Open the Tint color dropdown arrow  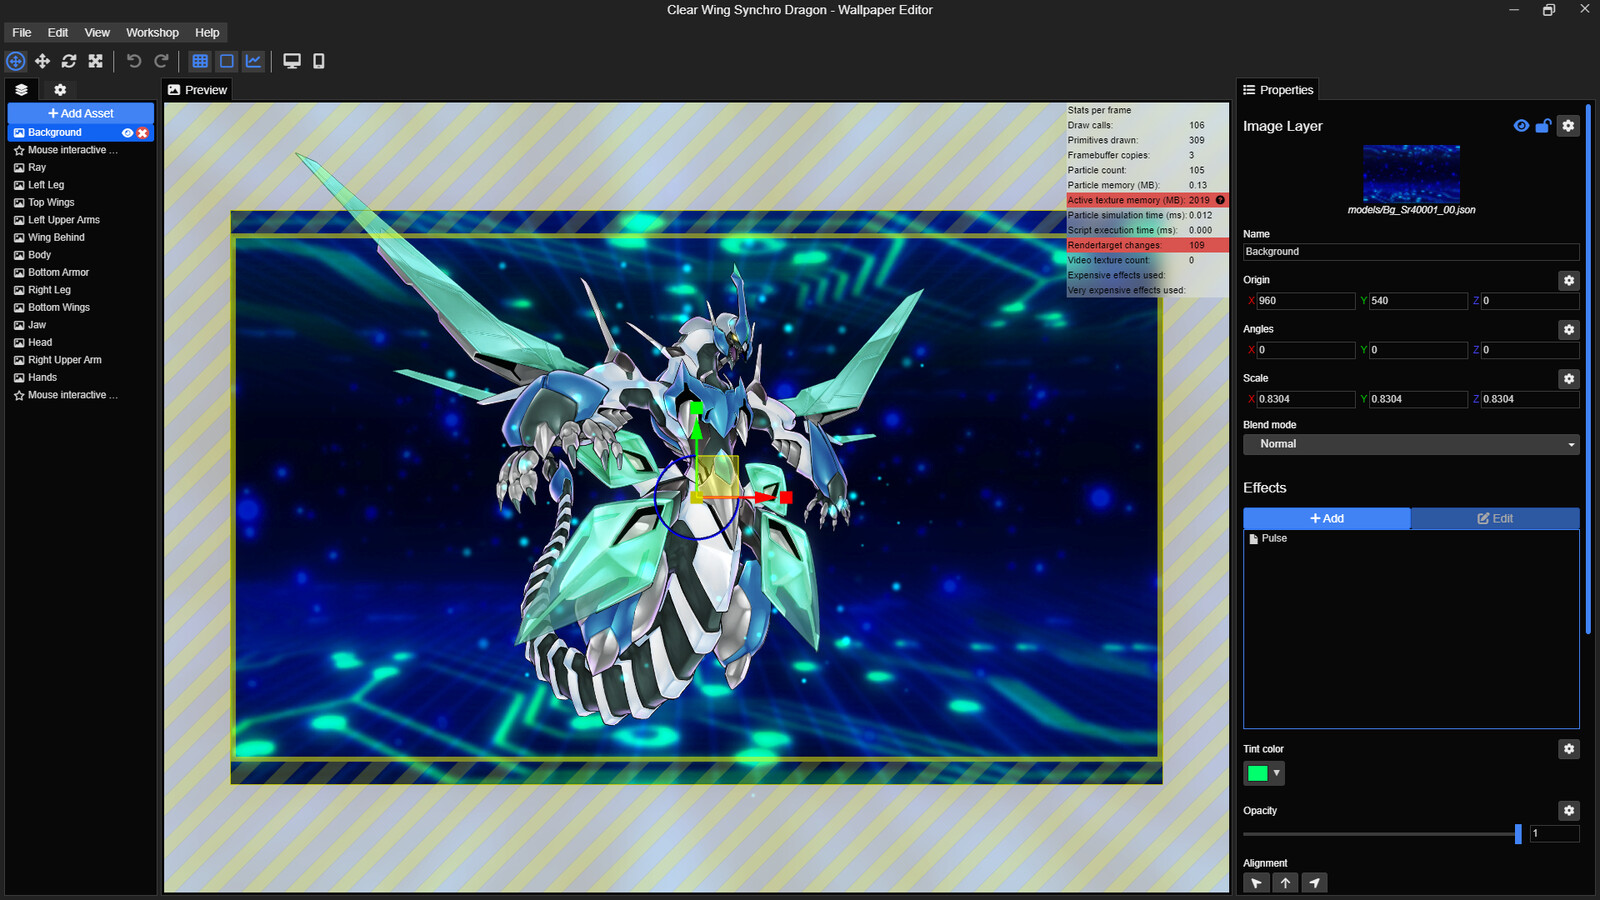[x=1276, y=773]
